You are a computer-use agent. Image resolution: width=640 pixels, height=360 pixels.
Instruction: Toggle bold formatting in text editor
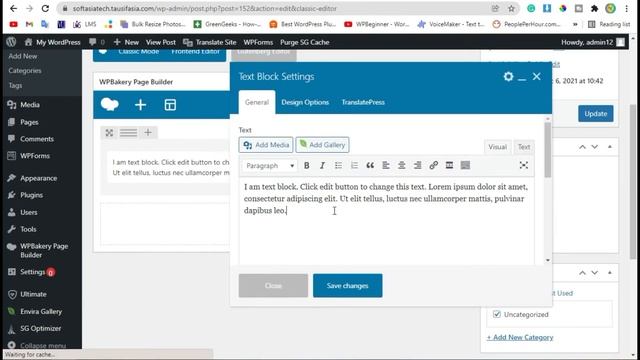[307, 165]
